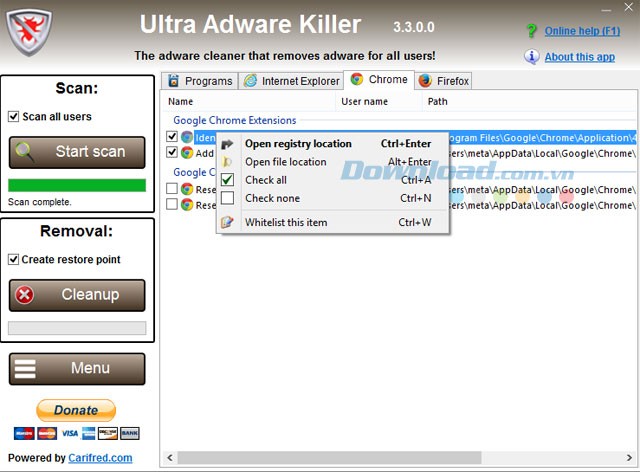Click the arrow icon beside Open registry location

[x=227, y=144]
